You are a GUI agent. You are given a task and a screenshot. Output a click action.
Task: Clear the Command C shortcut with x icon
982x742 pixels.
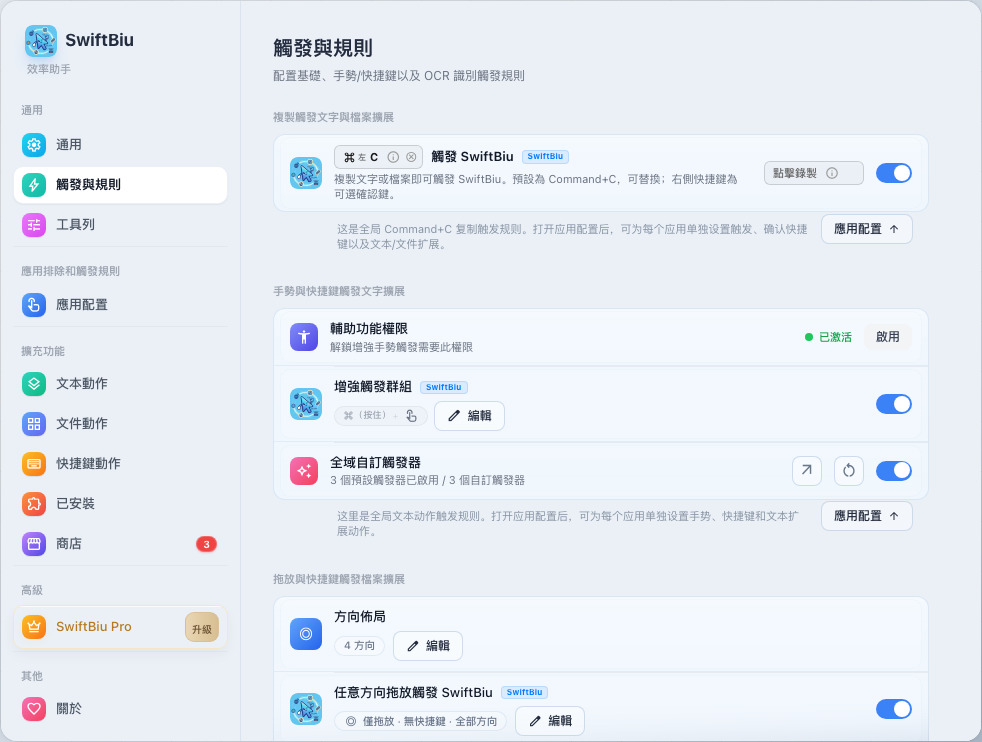411,157
